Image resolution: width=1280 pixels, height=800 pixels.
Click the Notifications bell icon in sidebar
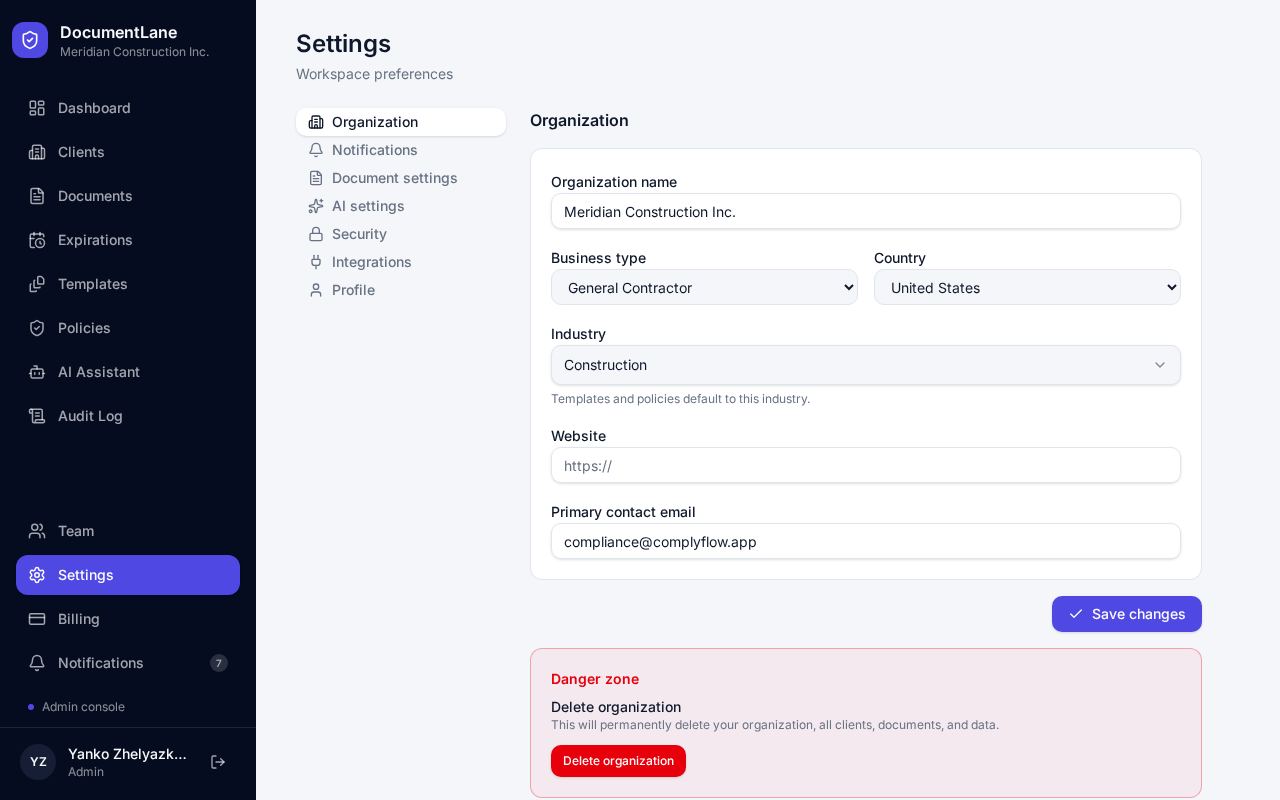click(37, 663)
